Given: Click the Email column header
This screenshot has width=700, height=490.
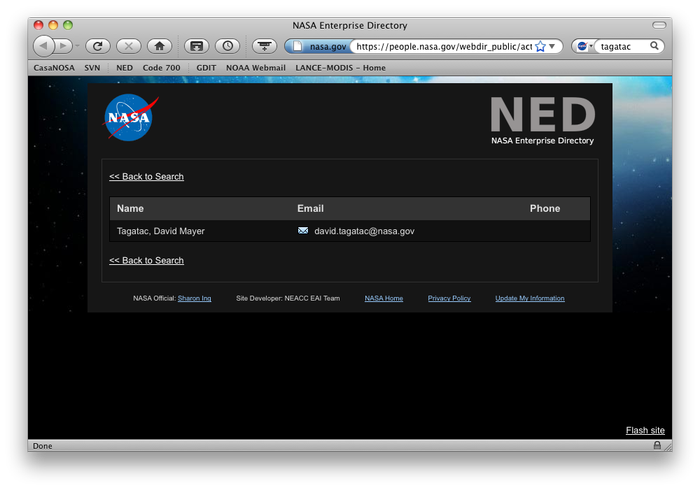Looking at the screenshot, I should tap(311, 209).
